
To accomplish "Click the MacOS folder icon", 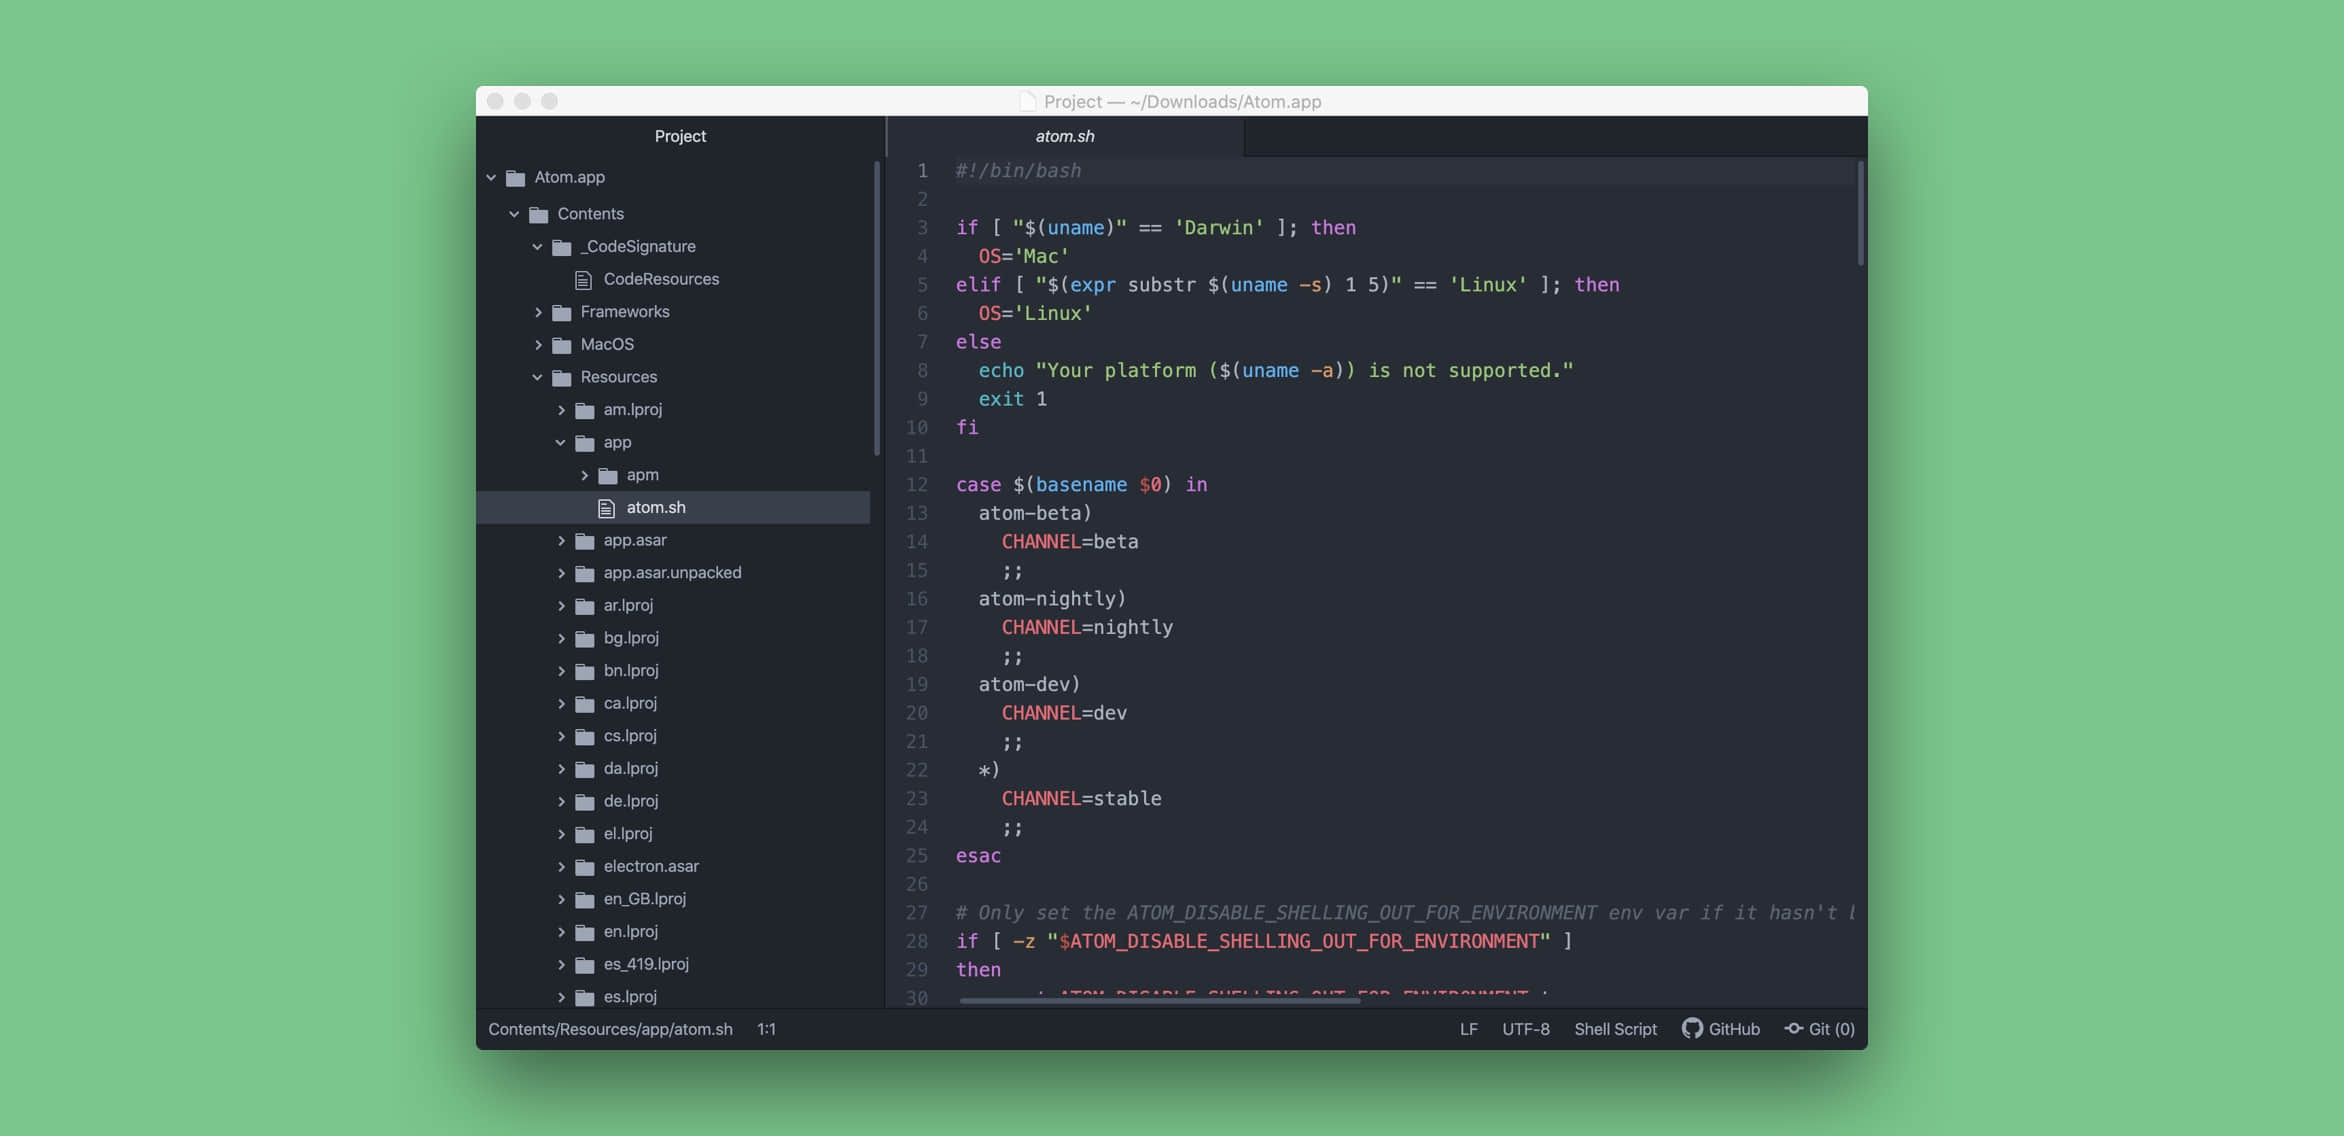I will coord(562,345).
